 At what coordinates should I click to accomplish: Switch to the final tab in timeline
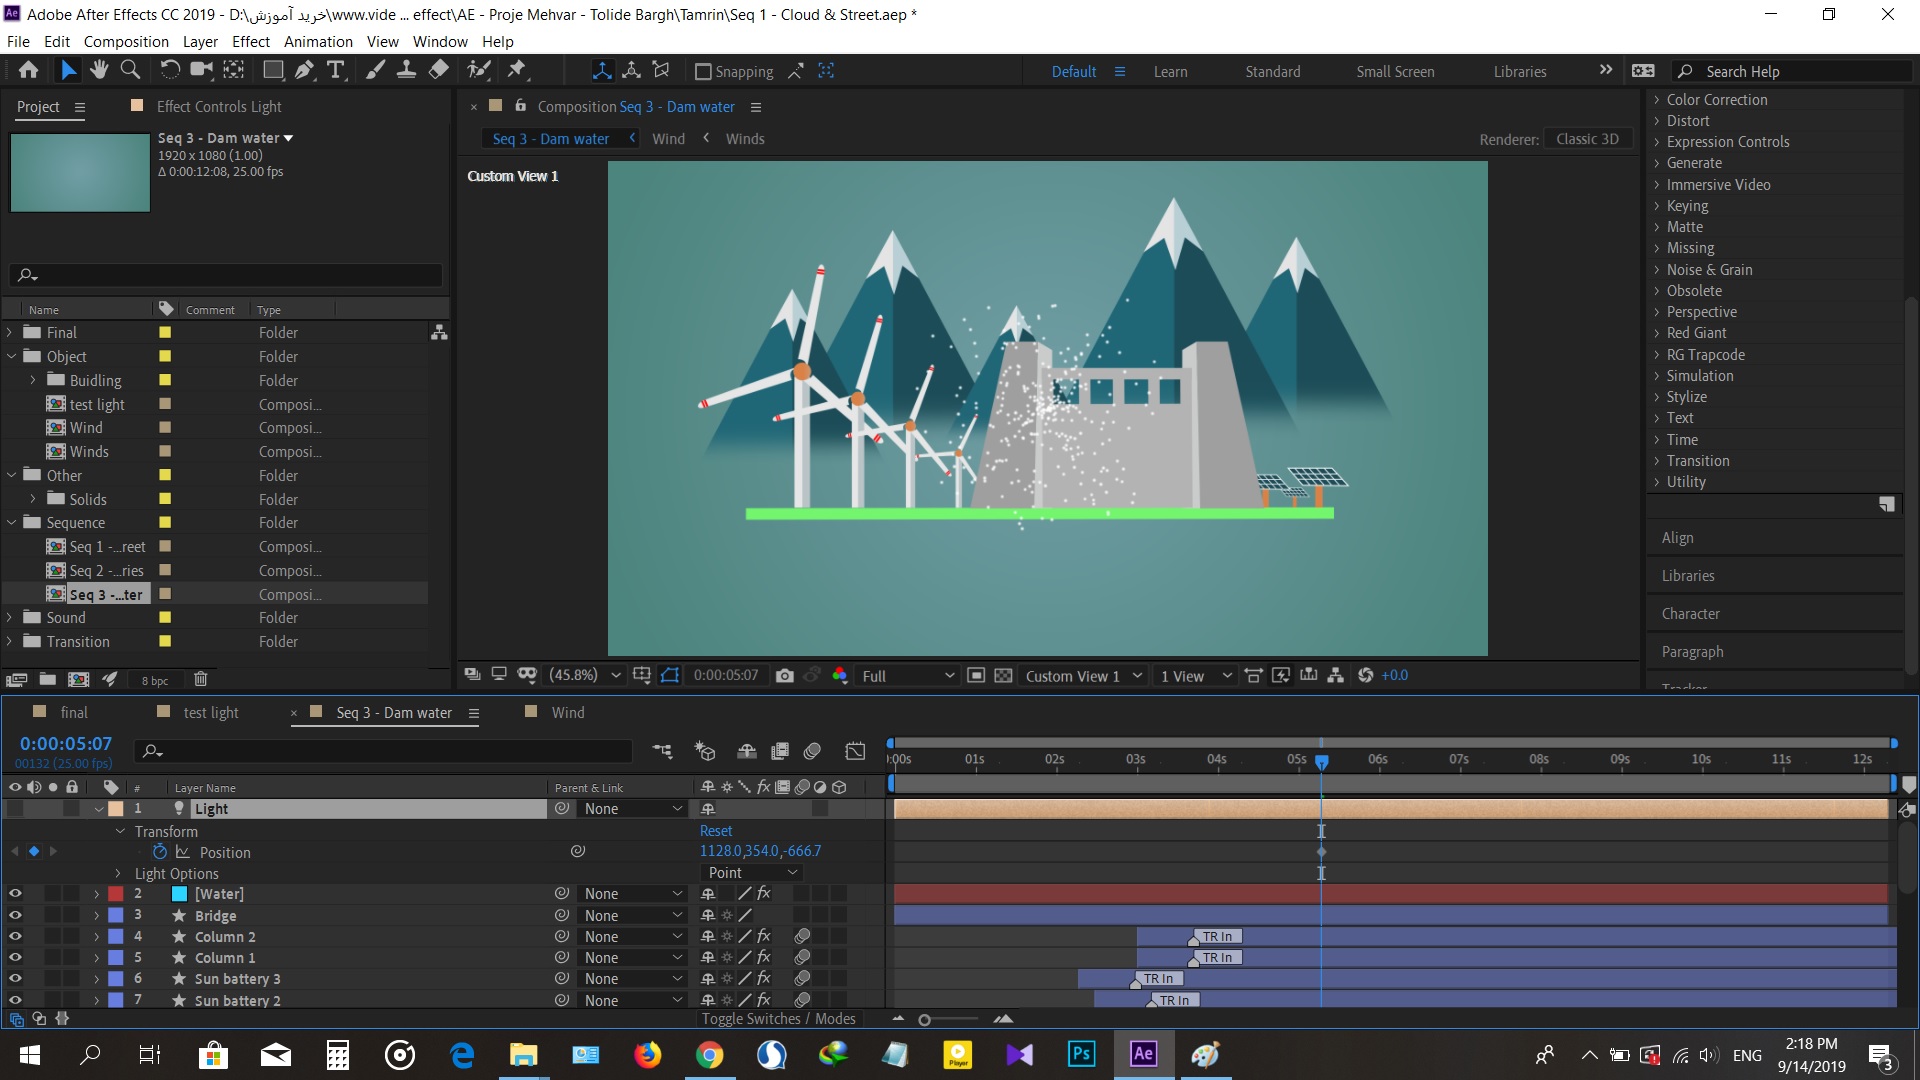73,712
